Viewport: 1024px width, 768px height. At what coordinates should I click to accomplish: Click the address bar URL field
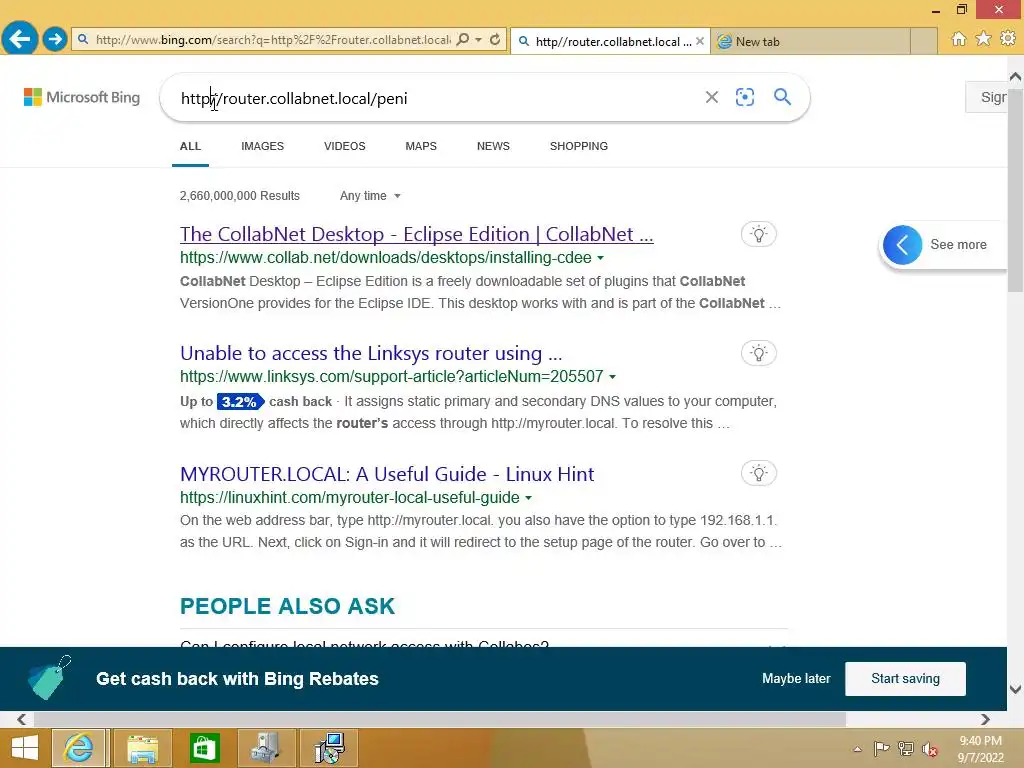click(x=273, y=40)
